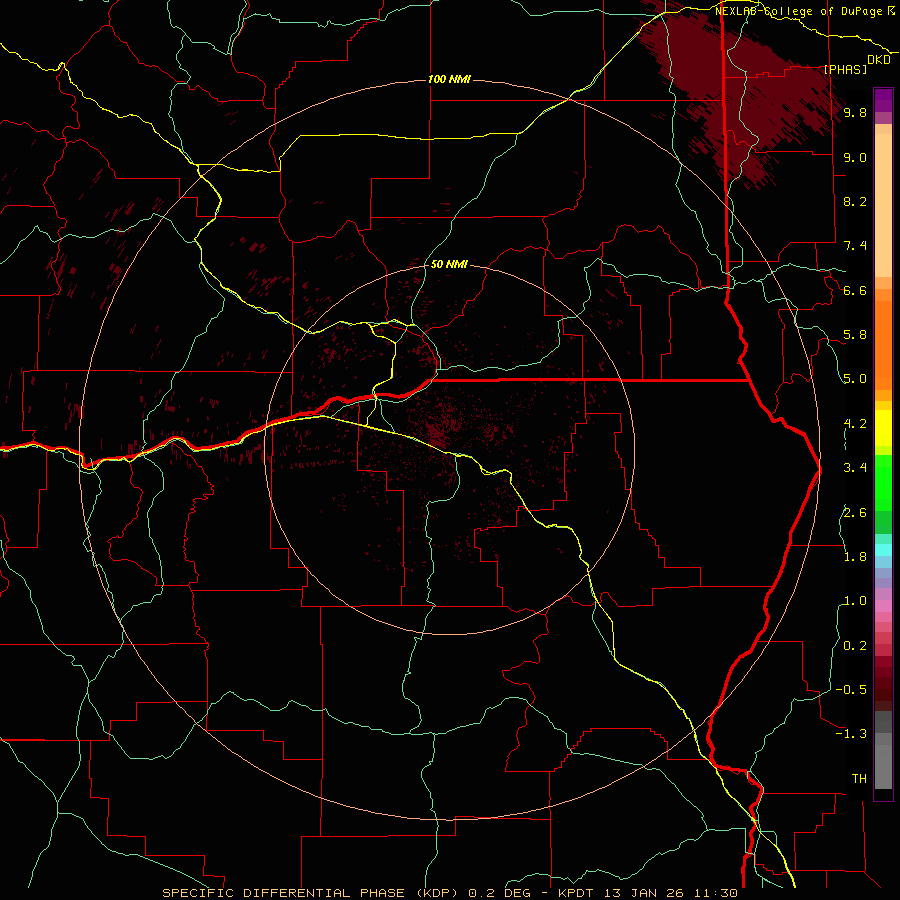
Task: Select the 3.4 scale value
Action: coord(855,468)
